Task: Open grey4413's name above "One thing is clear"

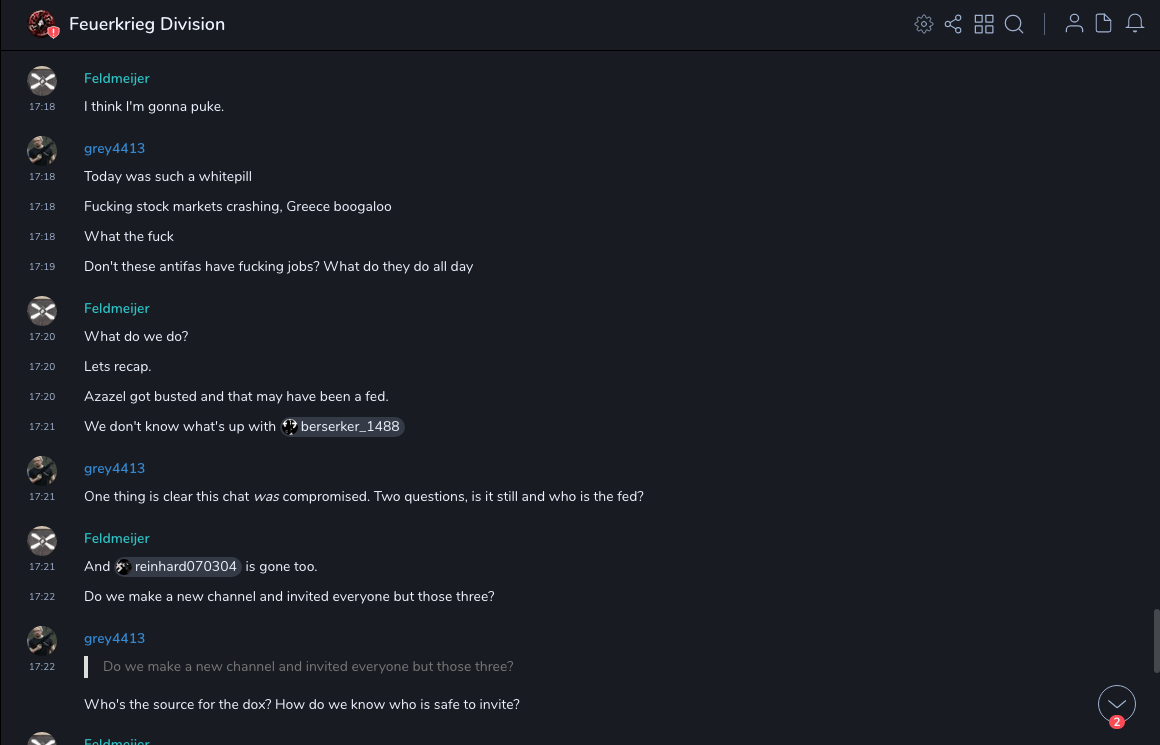Action: click(114, 468)
